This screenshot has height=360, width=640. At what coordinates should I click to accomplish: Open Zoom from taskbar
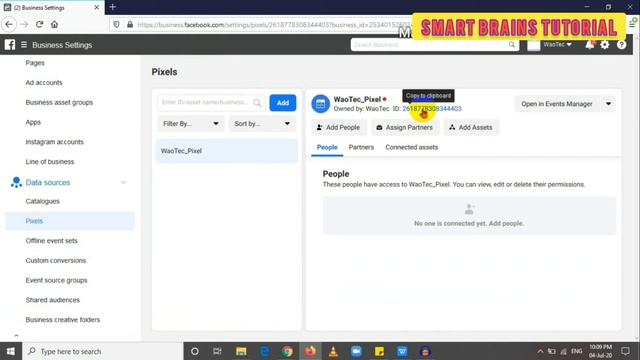coord(356,351)
